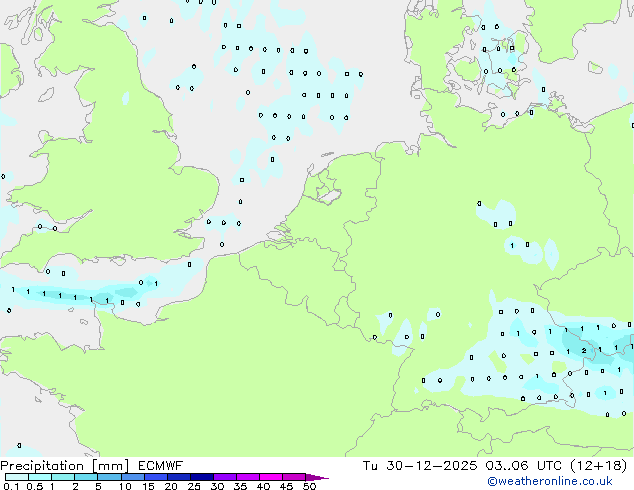The height and width of the screenshot is (490, 634).
Task: Click the "25" legend scale label
Action: pos(194,486)
